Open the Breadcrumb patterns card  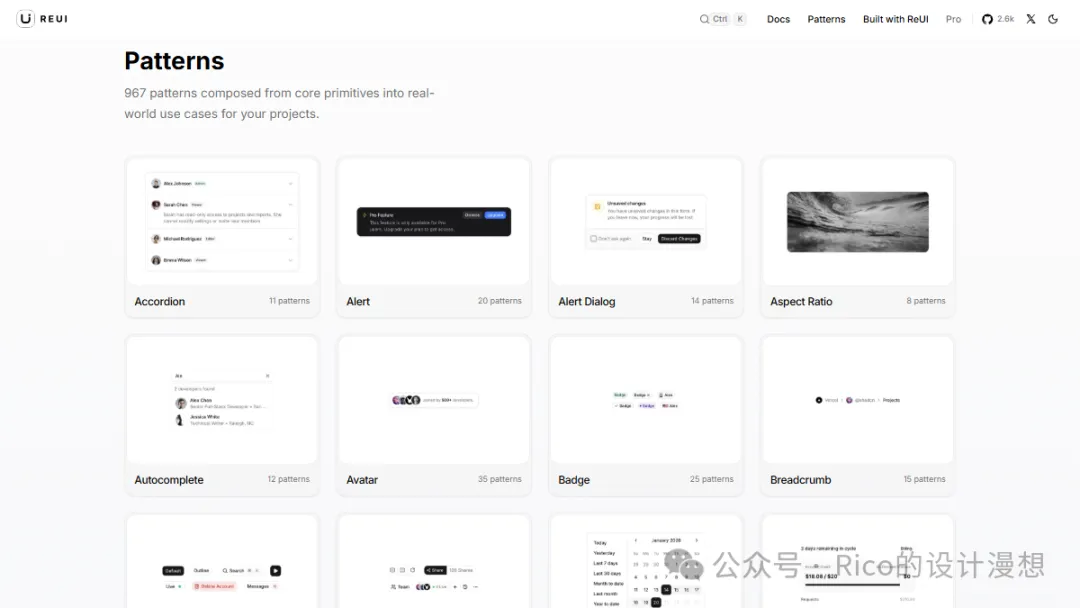[x=857, y=414]
